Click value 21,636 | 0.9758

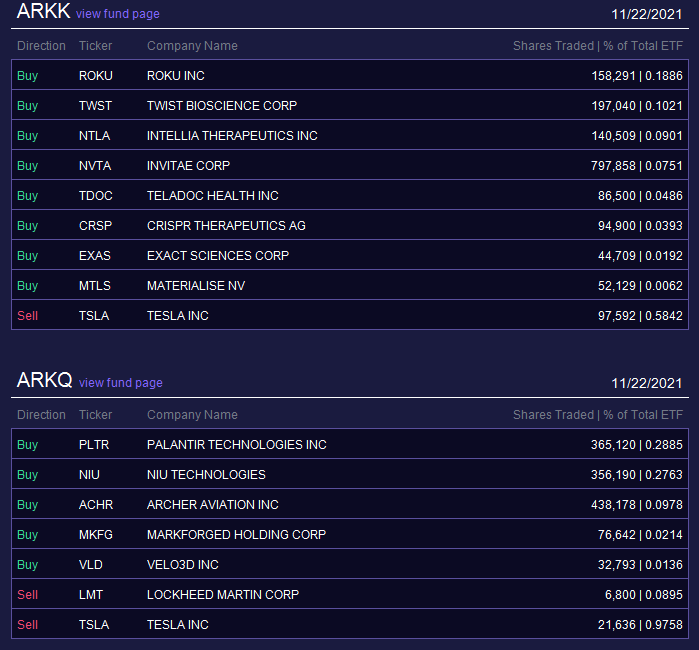[x=640, y=625]
